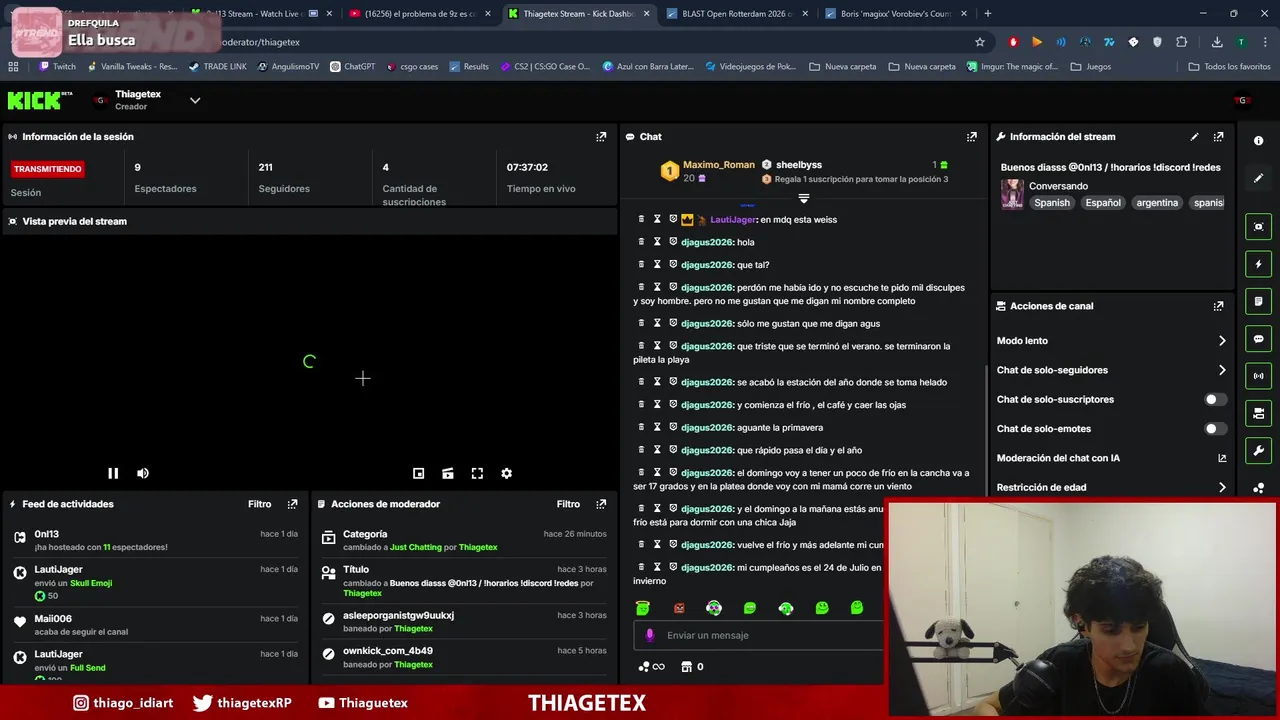
Task: Enter fullscreen in stream preview
Action: (477, 473)
